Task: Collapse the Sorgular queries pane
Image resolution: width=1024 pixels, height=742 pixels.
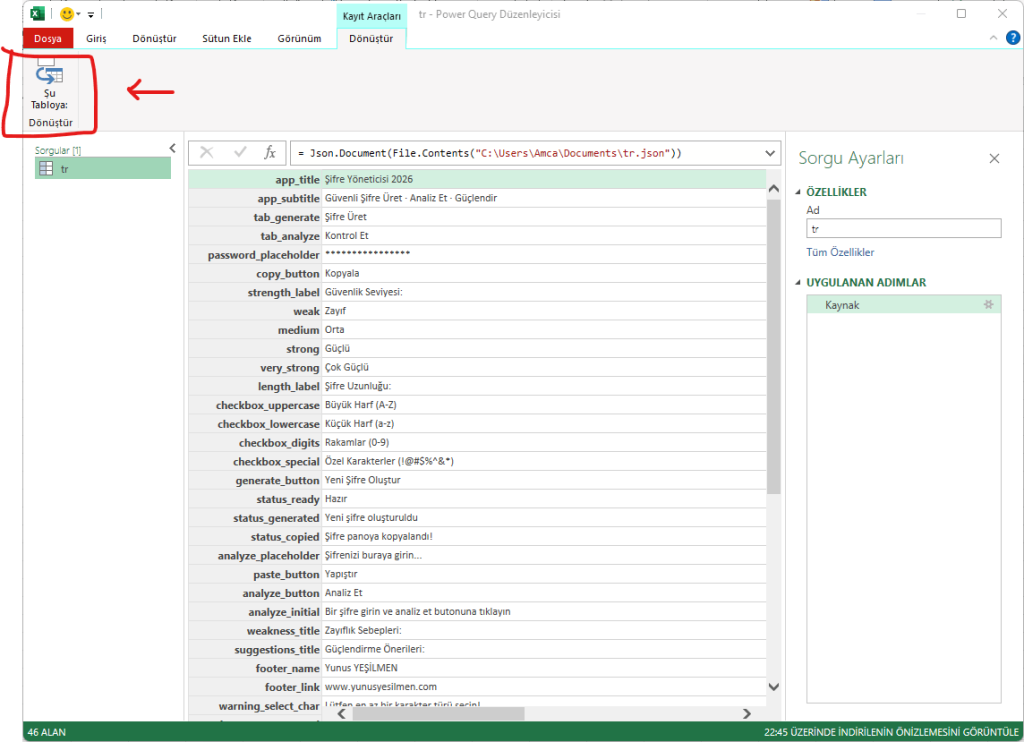Action: (172, 148)
